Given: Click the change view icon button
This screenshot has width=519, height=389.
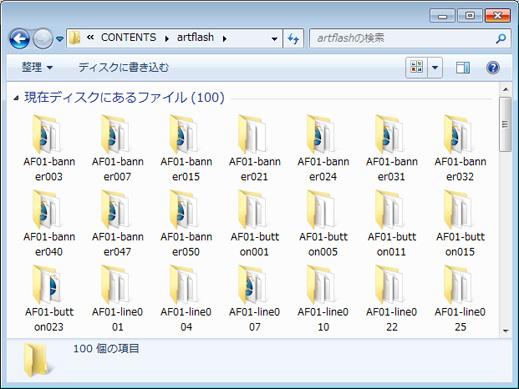Looking at the screenshot, I should pyautogui.click(x=416, y=68).
